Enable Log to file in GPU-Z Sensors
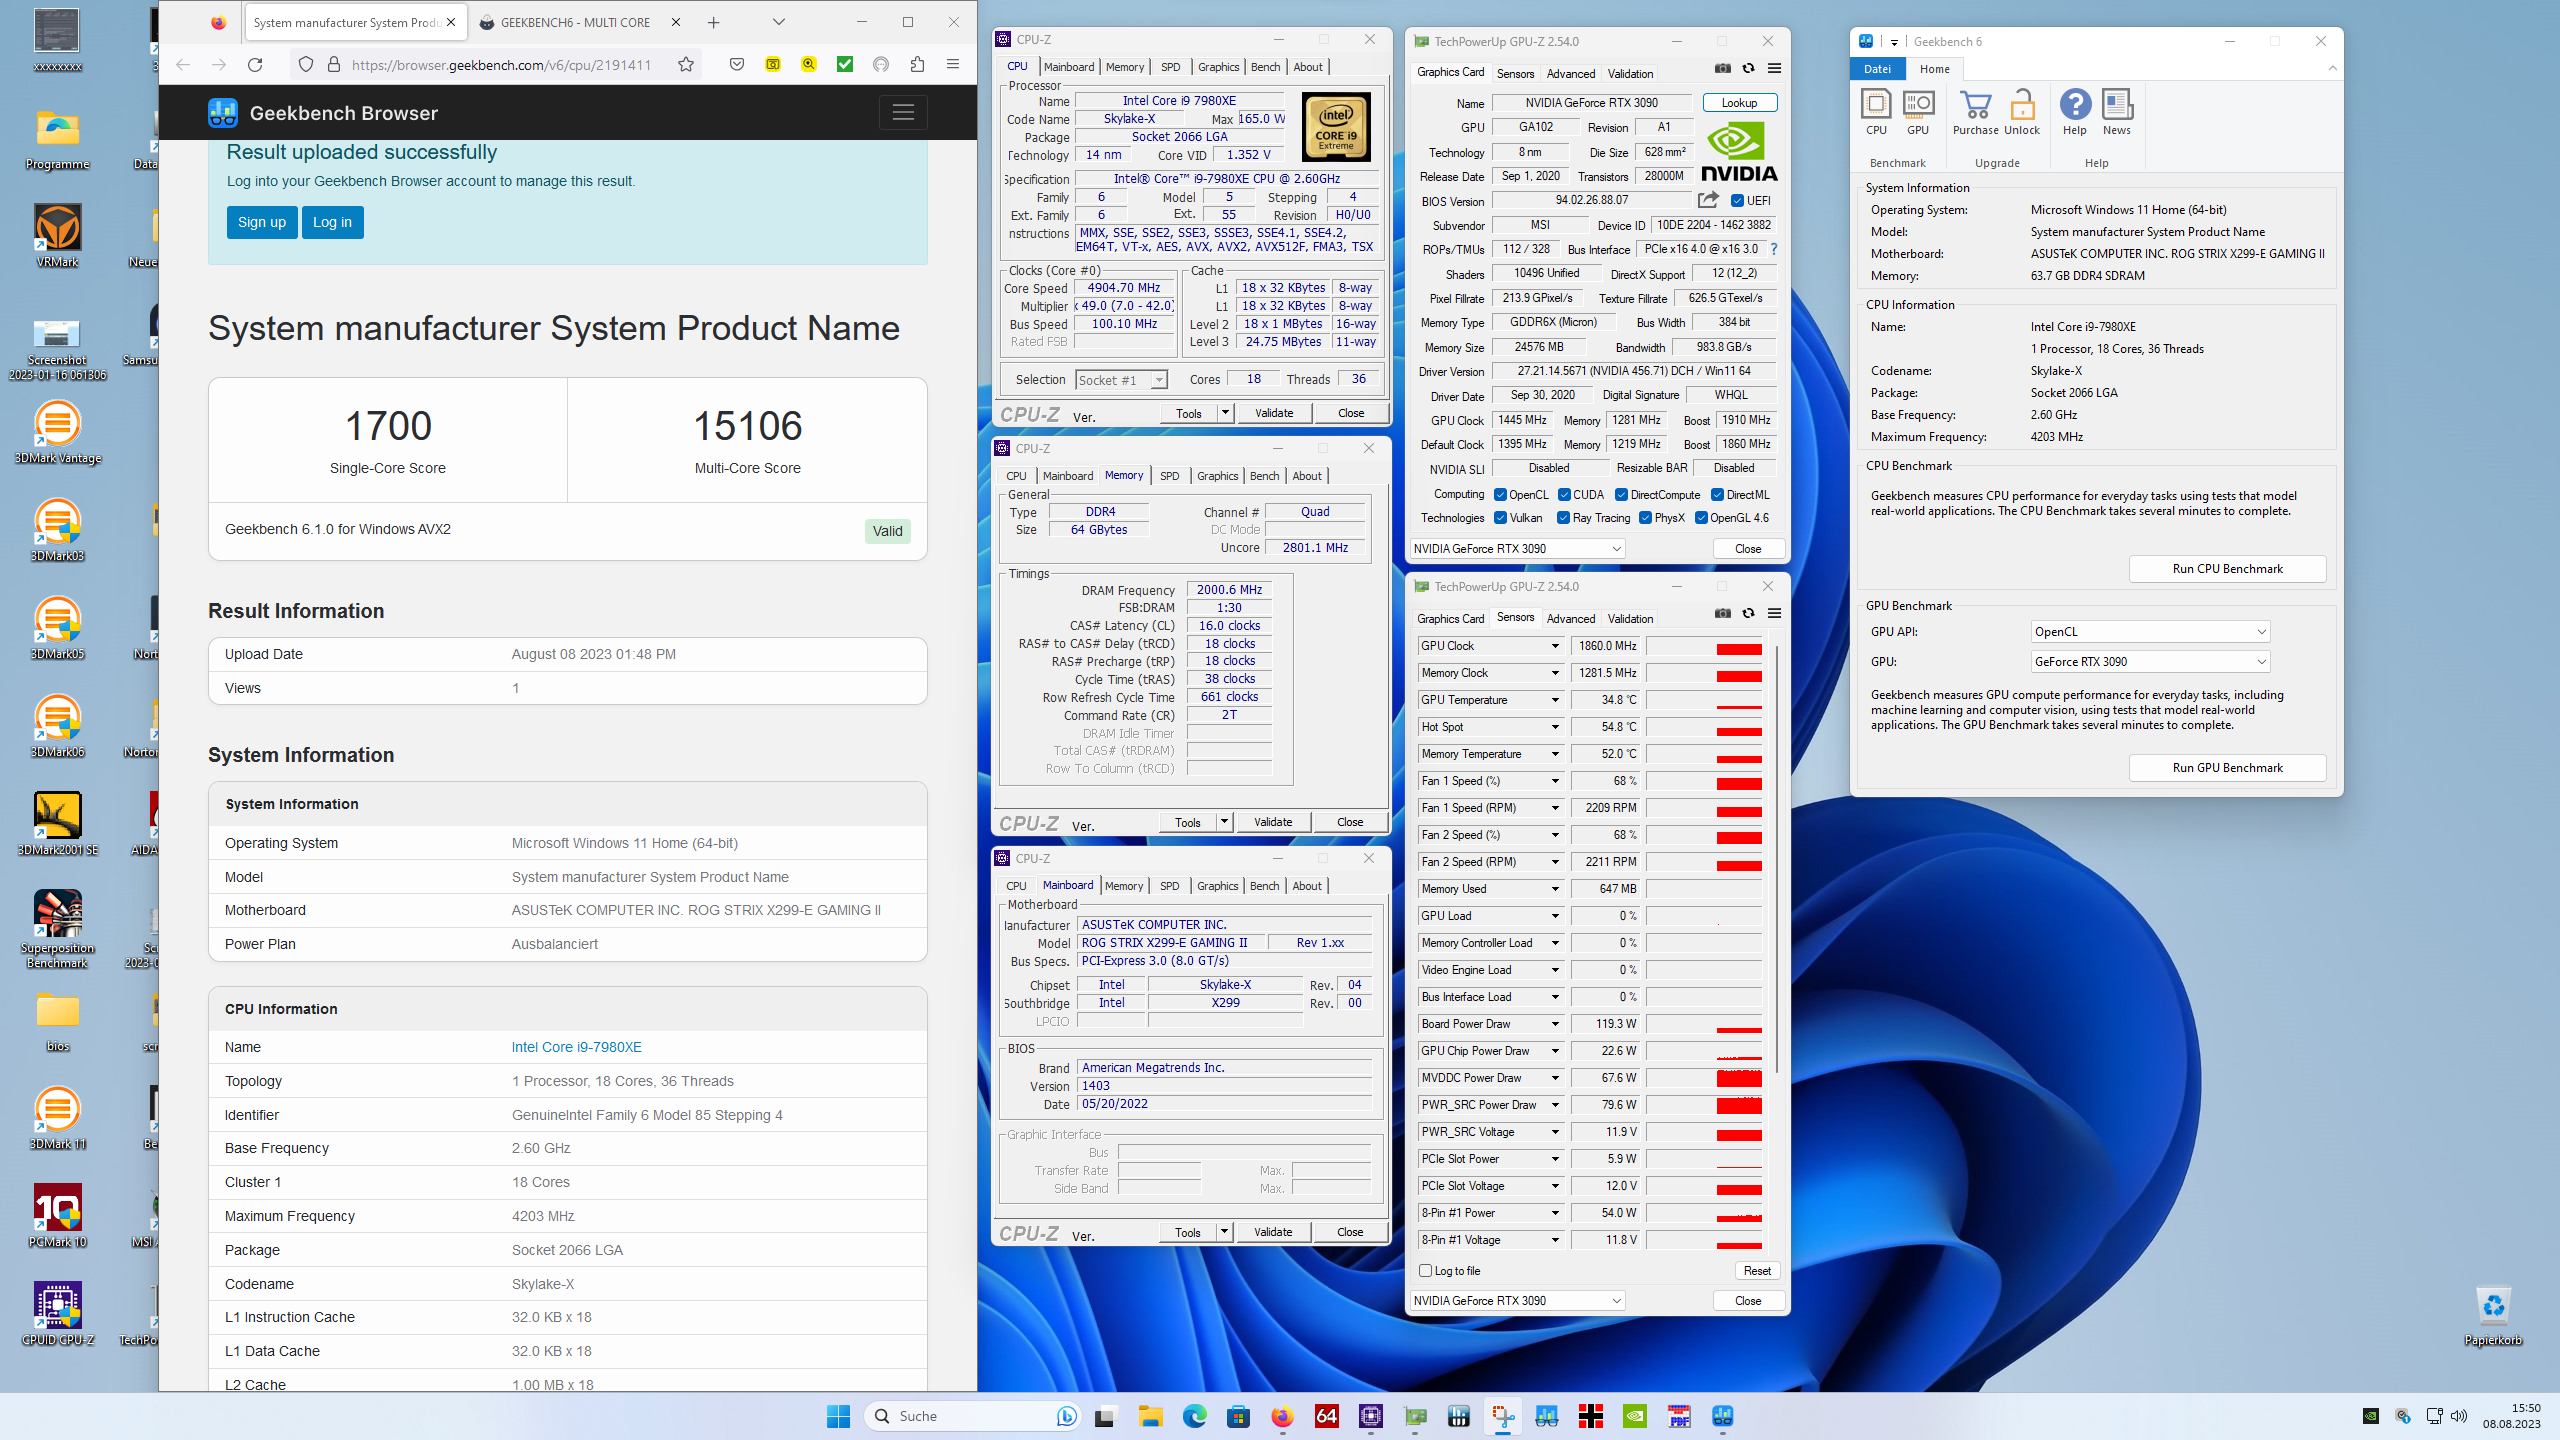 click(x=1426, y=1271)
